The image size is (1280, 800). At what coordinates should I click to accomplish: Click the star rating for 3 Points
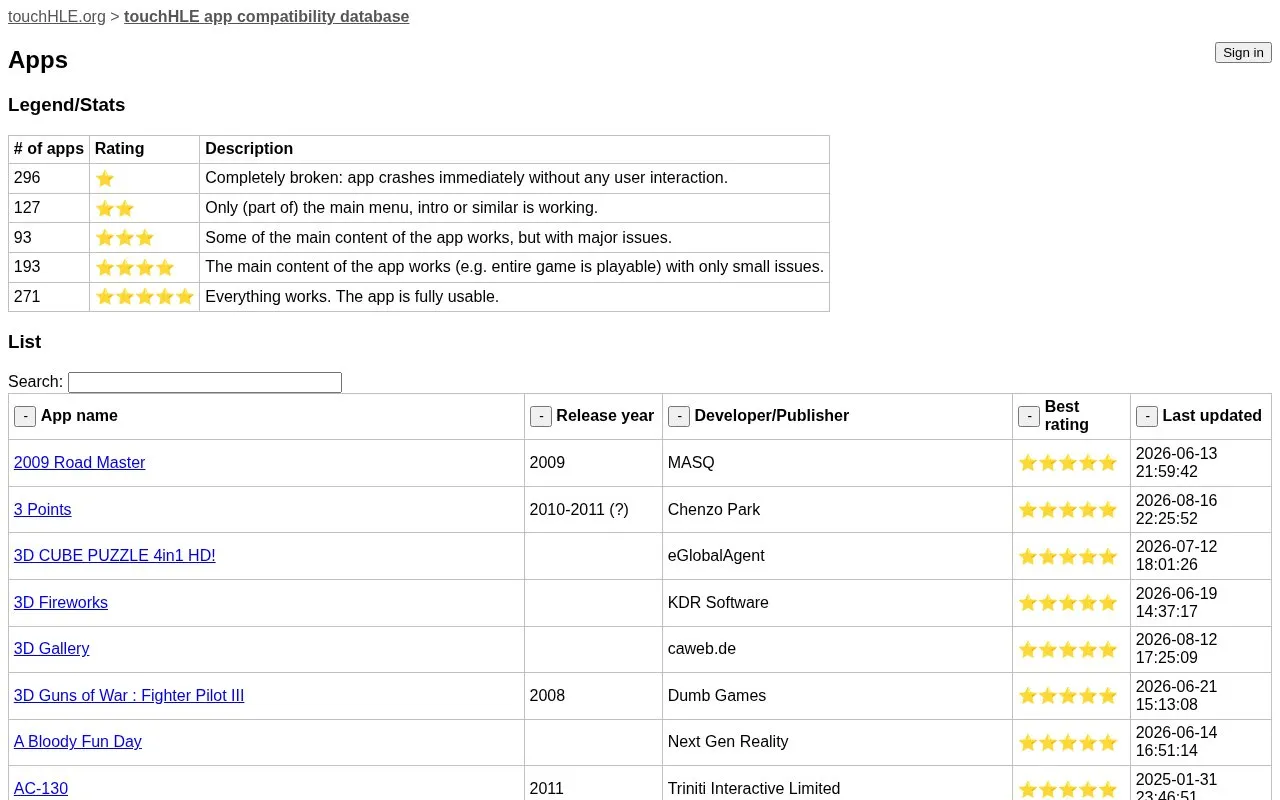[1068, 510]
